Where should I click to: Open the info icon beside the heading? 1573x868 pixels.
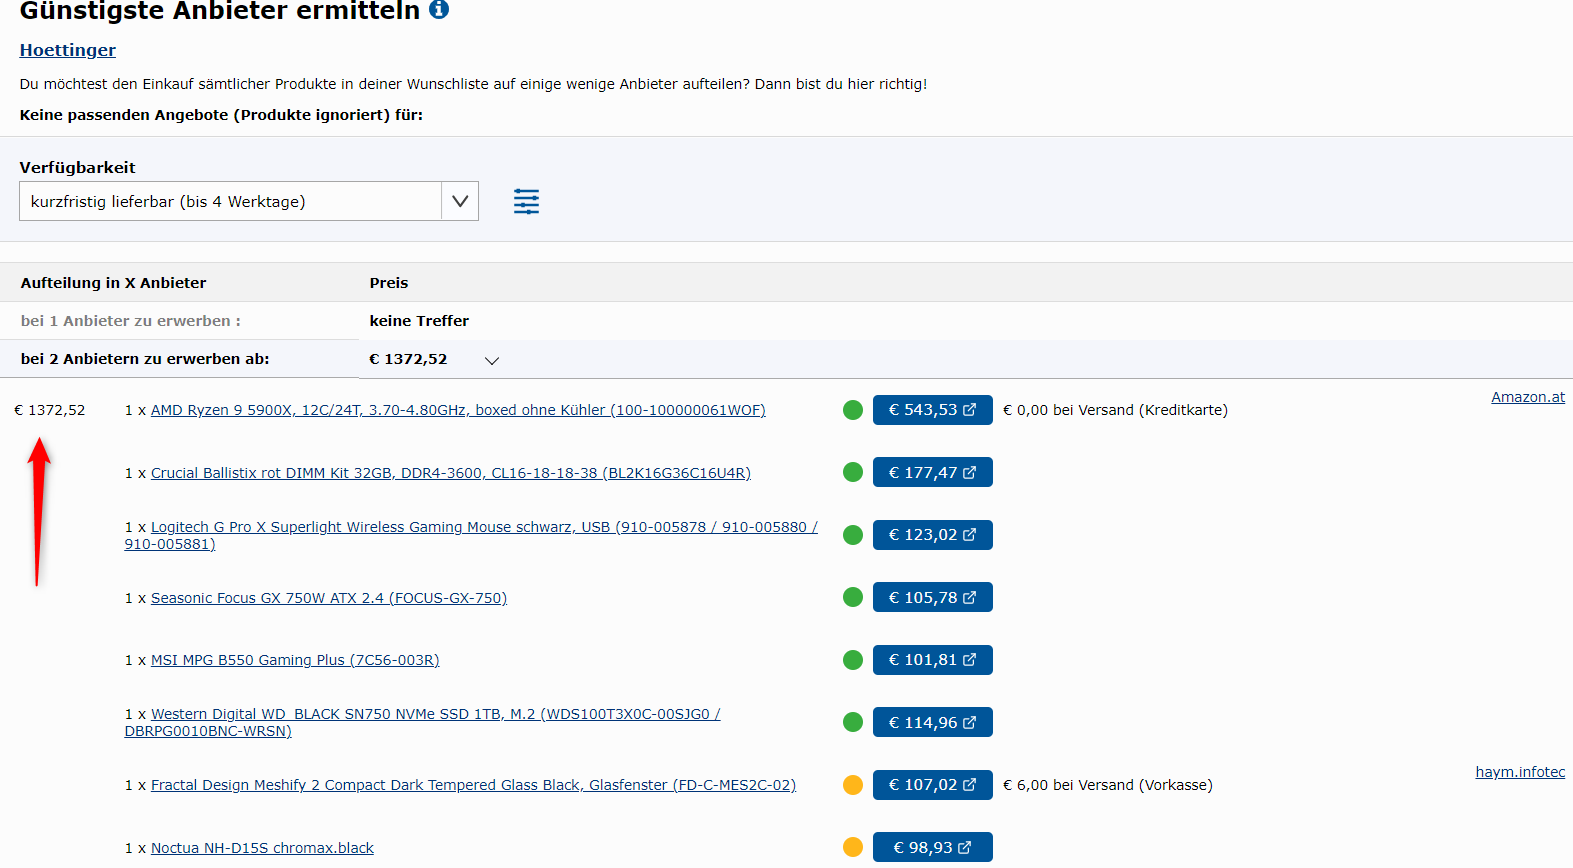(x=439, y=9)
